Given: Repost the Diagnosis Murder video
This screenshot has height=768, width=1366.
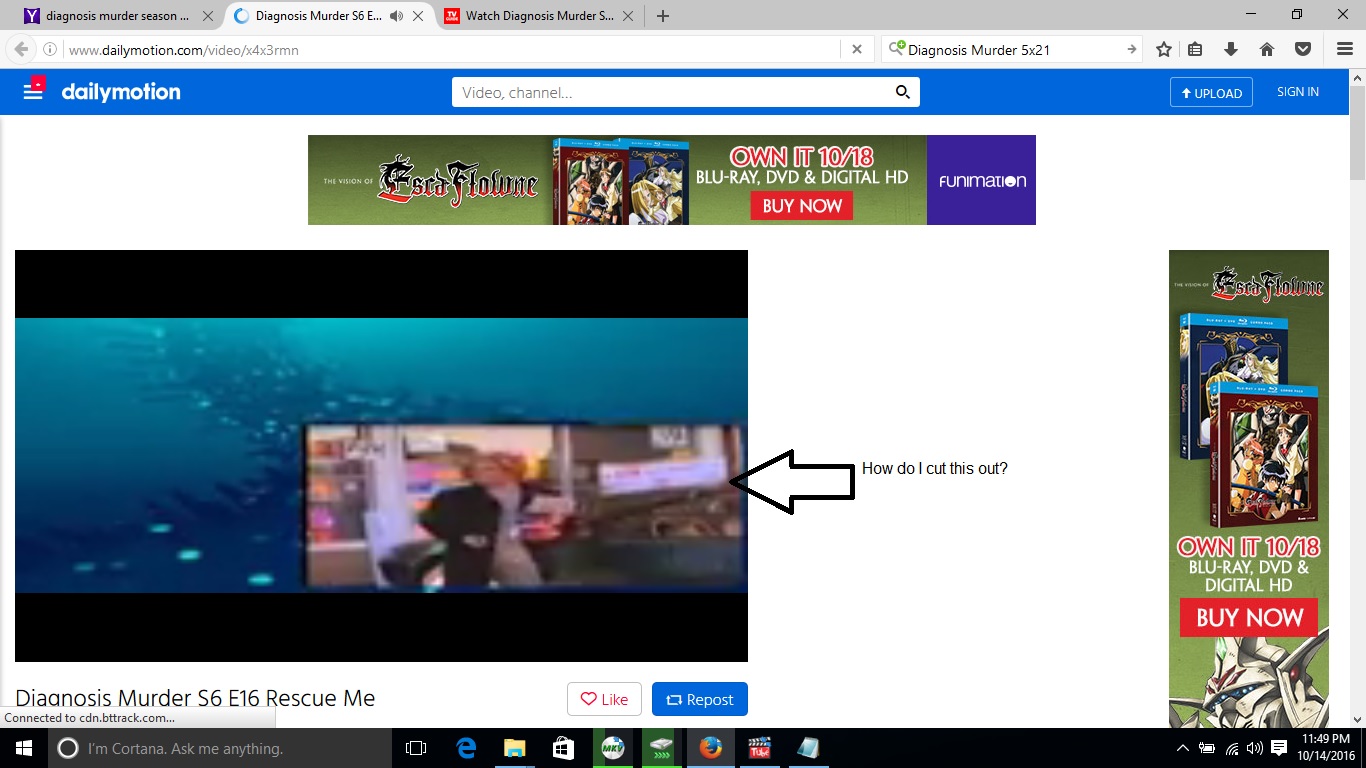Looking at the screenshot, I should pyautogui.click(x=700, y=699).
